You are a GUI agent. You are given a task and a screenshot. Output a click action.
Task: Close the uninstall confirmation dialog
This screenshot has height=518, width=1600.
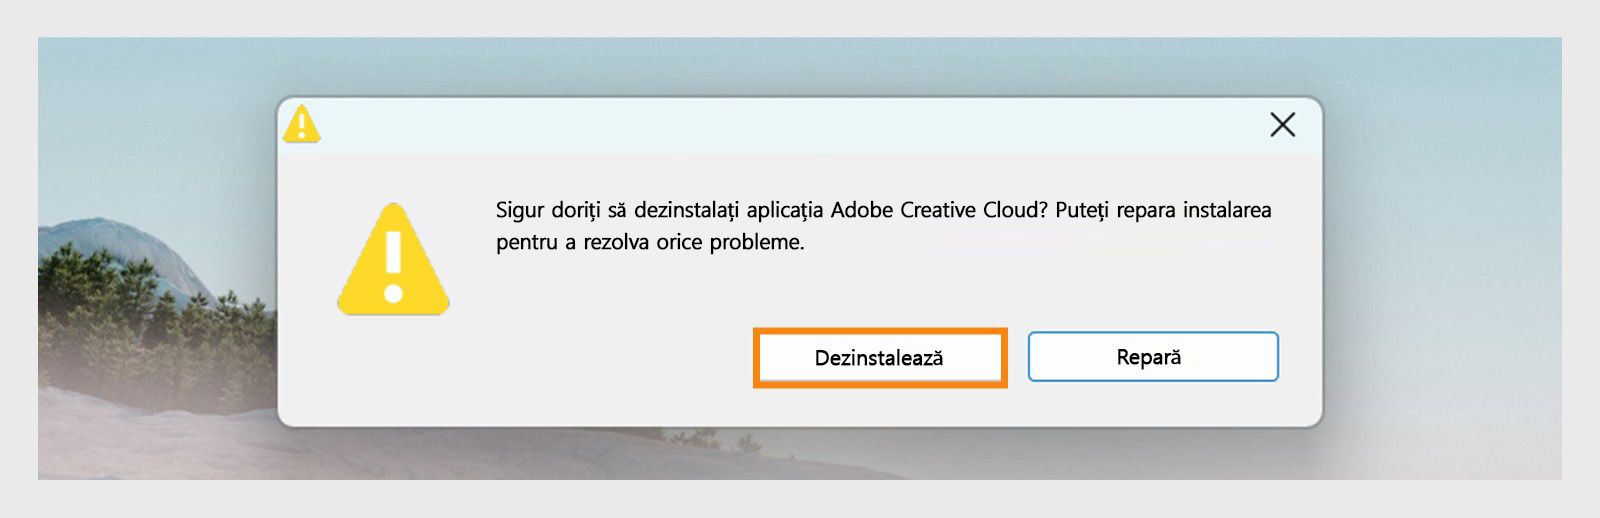point(1282,125)
